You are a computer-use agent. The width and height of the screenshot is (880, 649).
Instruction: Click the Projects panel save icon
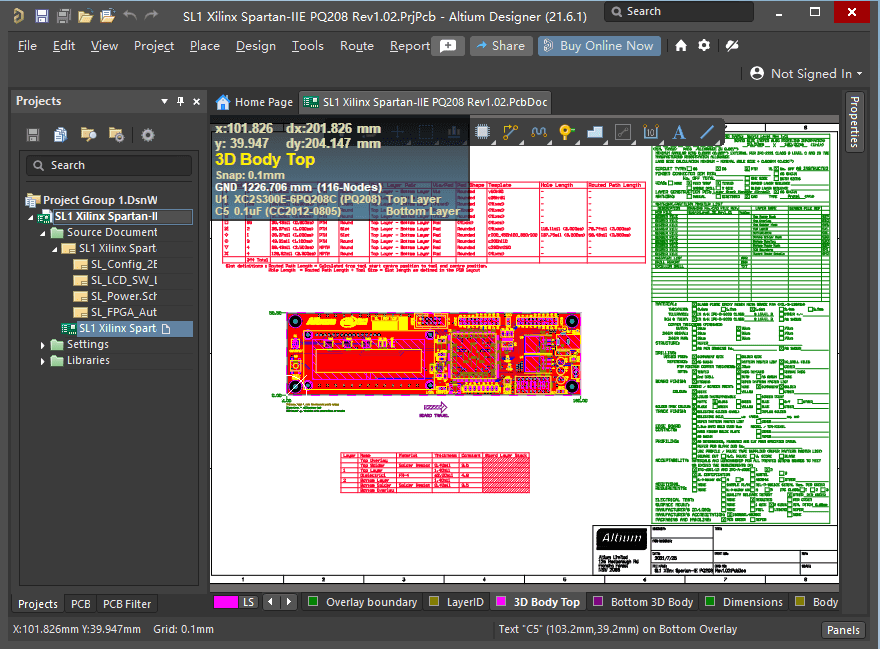click(33, 135)
